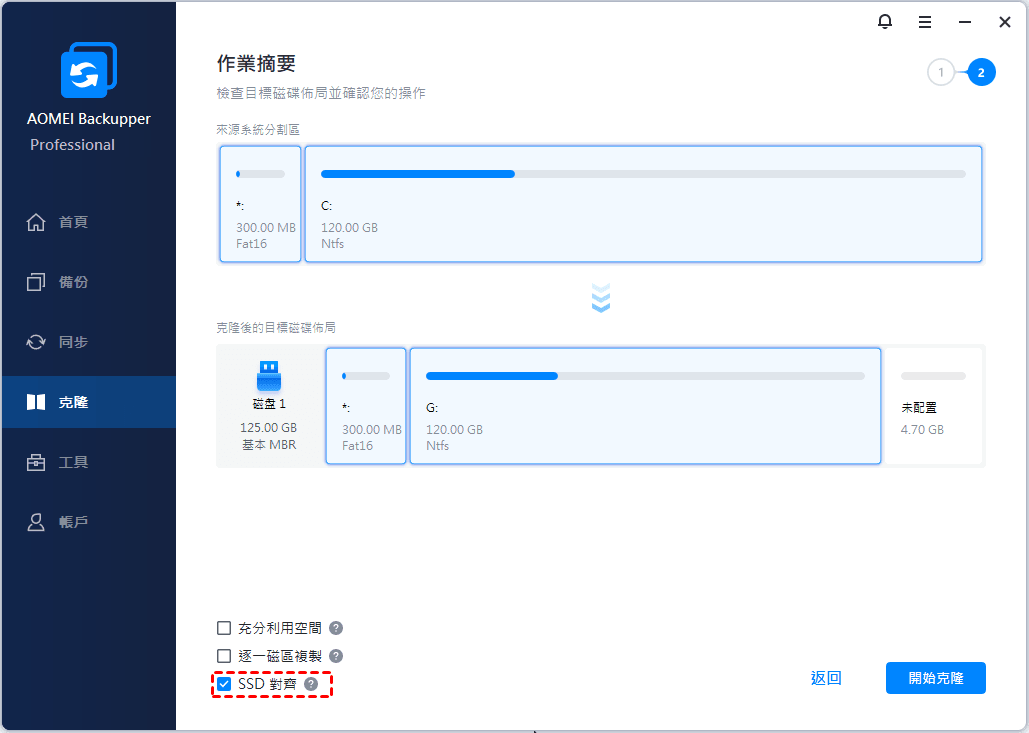
Task: Enable the 充分利用空間 checkbox
Action: (224, 628)
